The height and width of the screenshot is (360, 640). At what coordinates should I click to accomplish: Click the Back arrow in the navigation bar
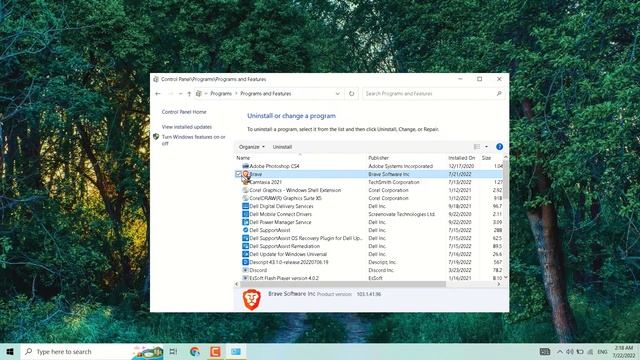158,94
